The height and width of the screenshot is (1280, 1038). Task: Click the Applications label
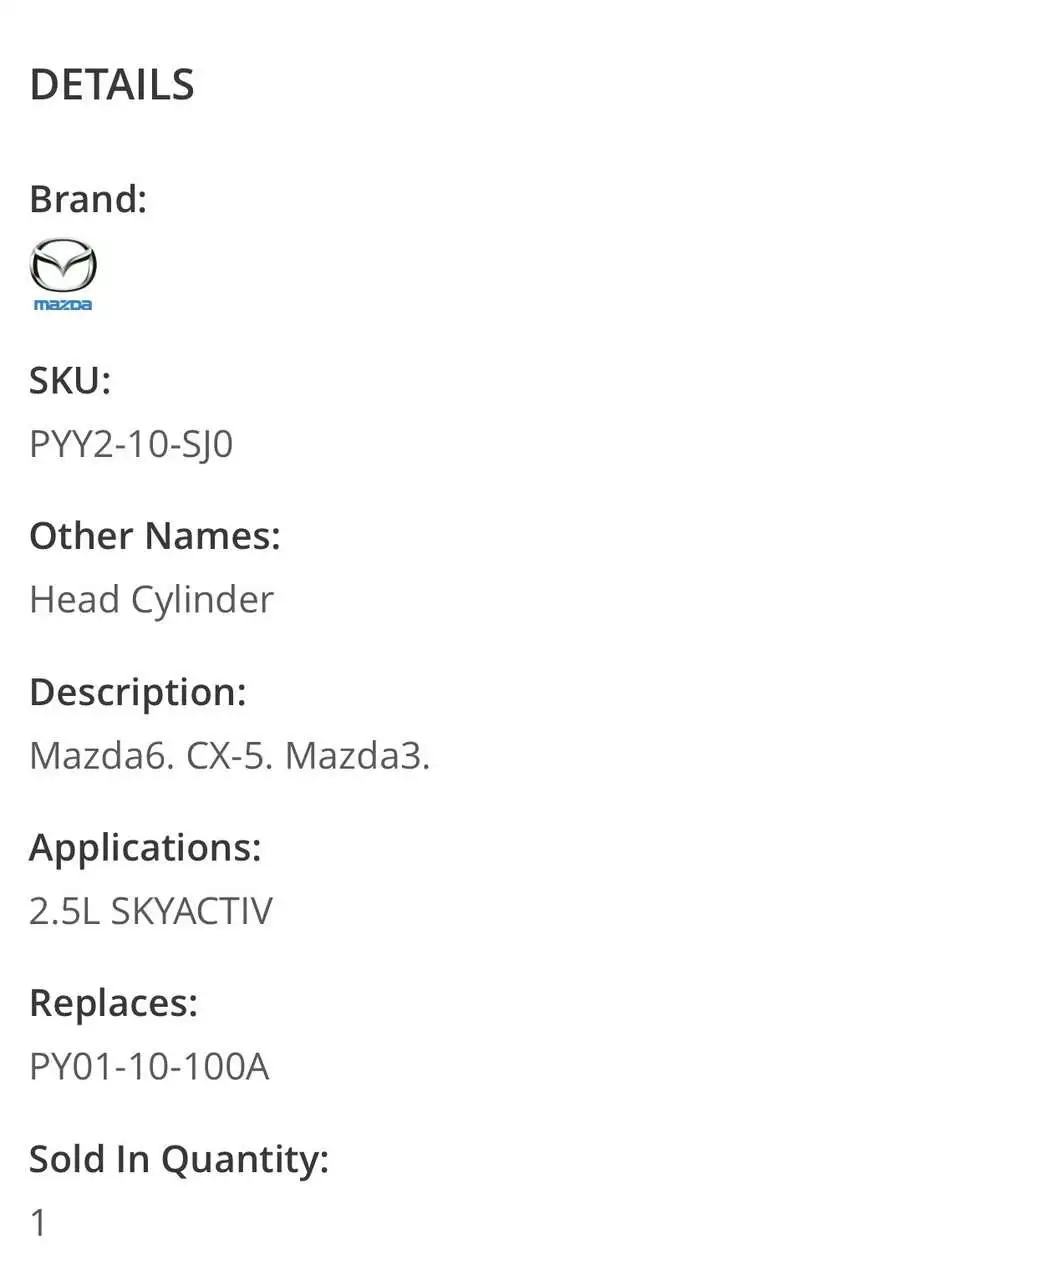(145, 848)
